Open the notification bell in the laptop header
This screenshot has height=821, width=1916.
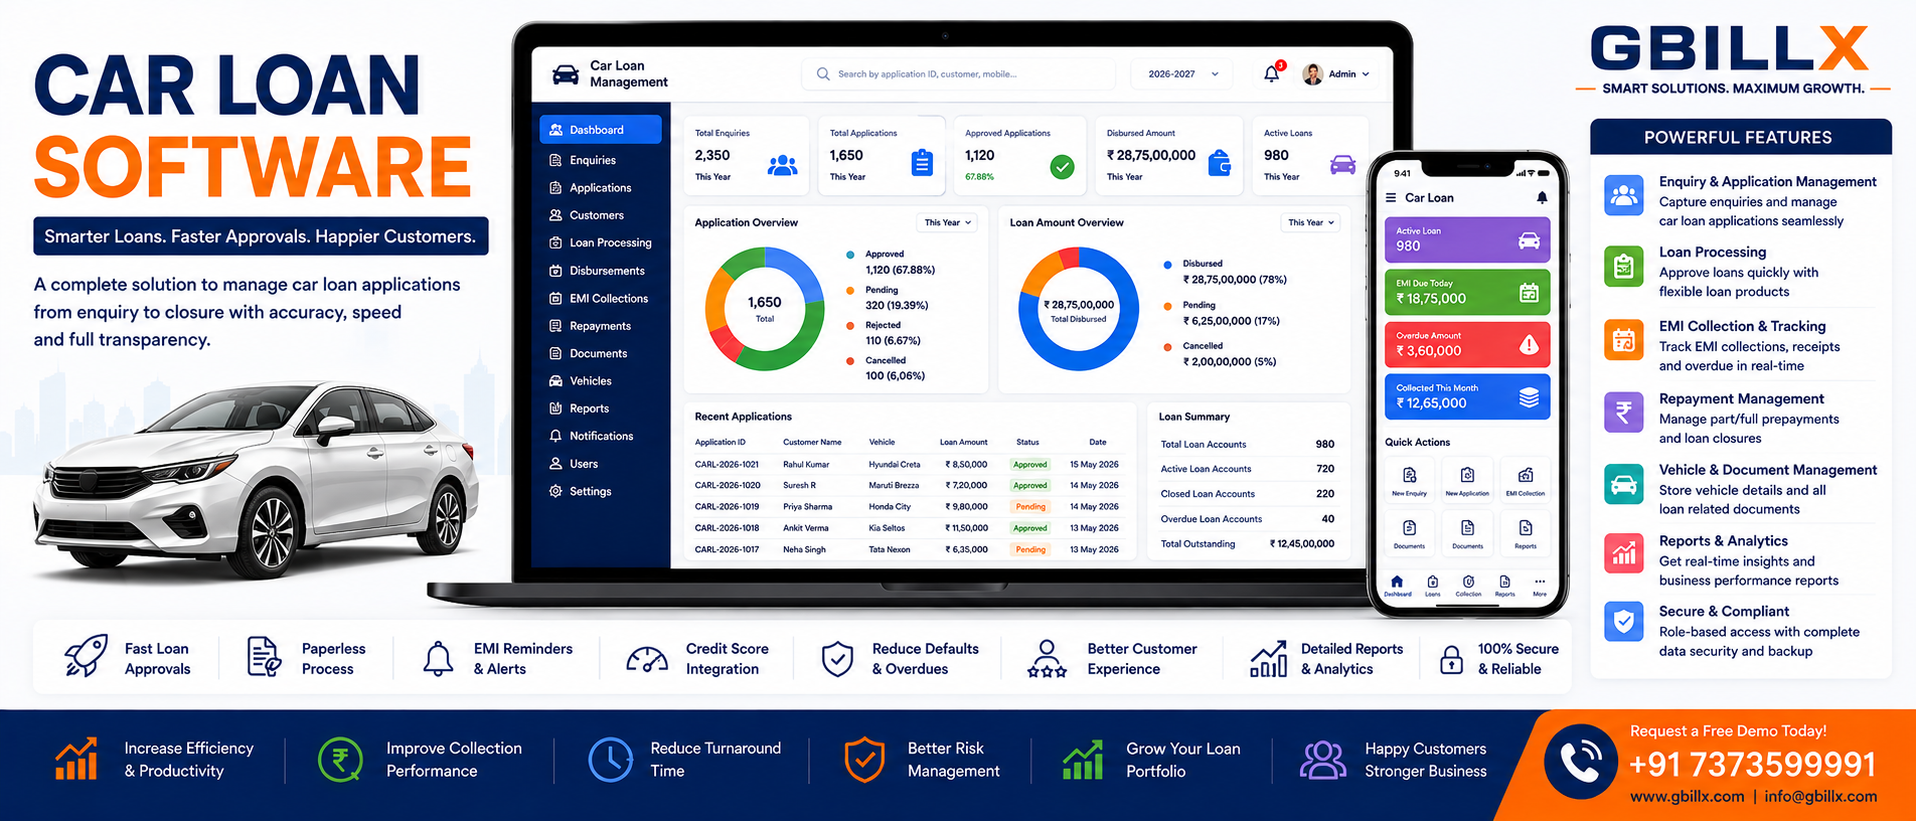1271,74
